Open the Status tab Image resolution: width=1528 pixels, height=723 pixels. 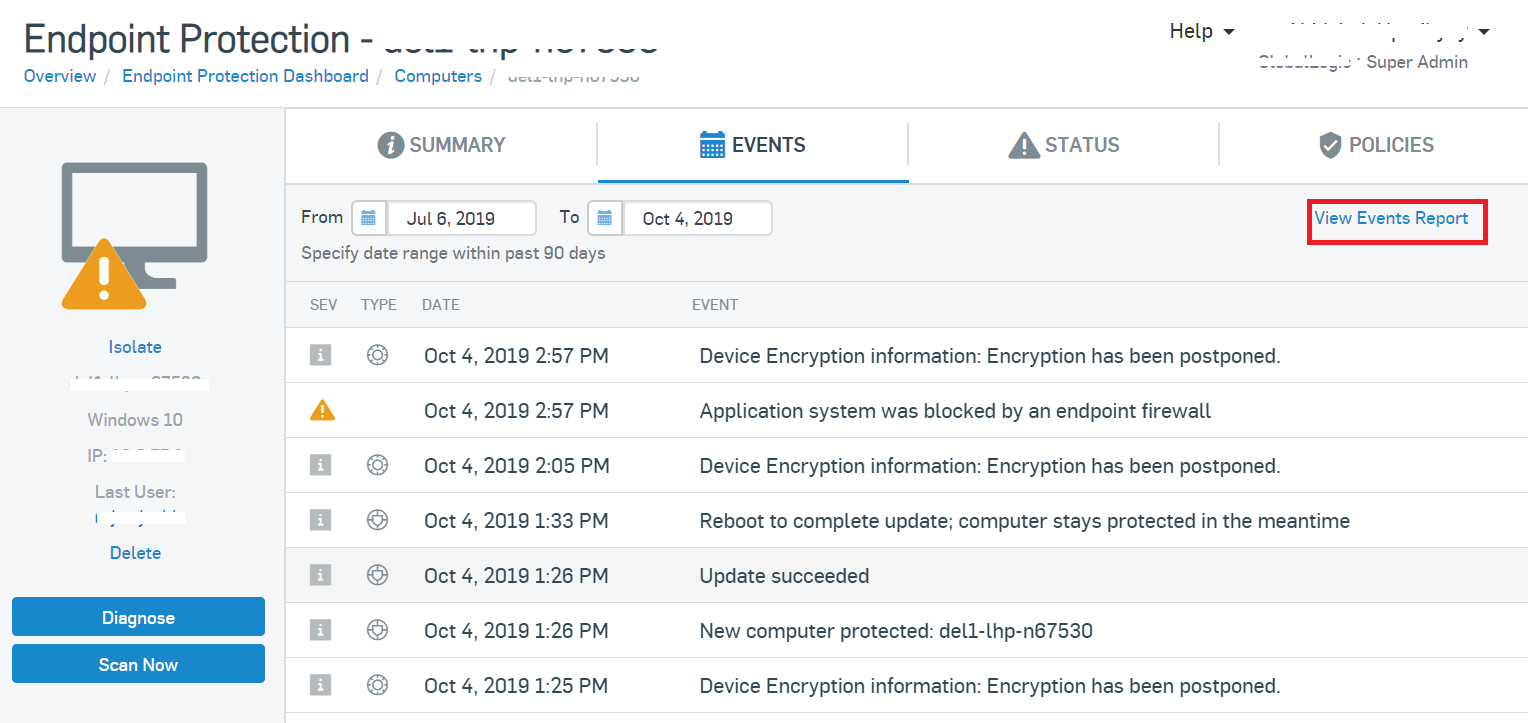pyautogui.click(x=1064, y=145)
